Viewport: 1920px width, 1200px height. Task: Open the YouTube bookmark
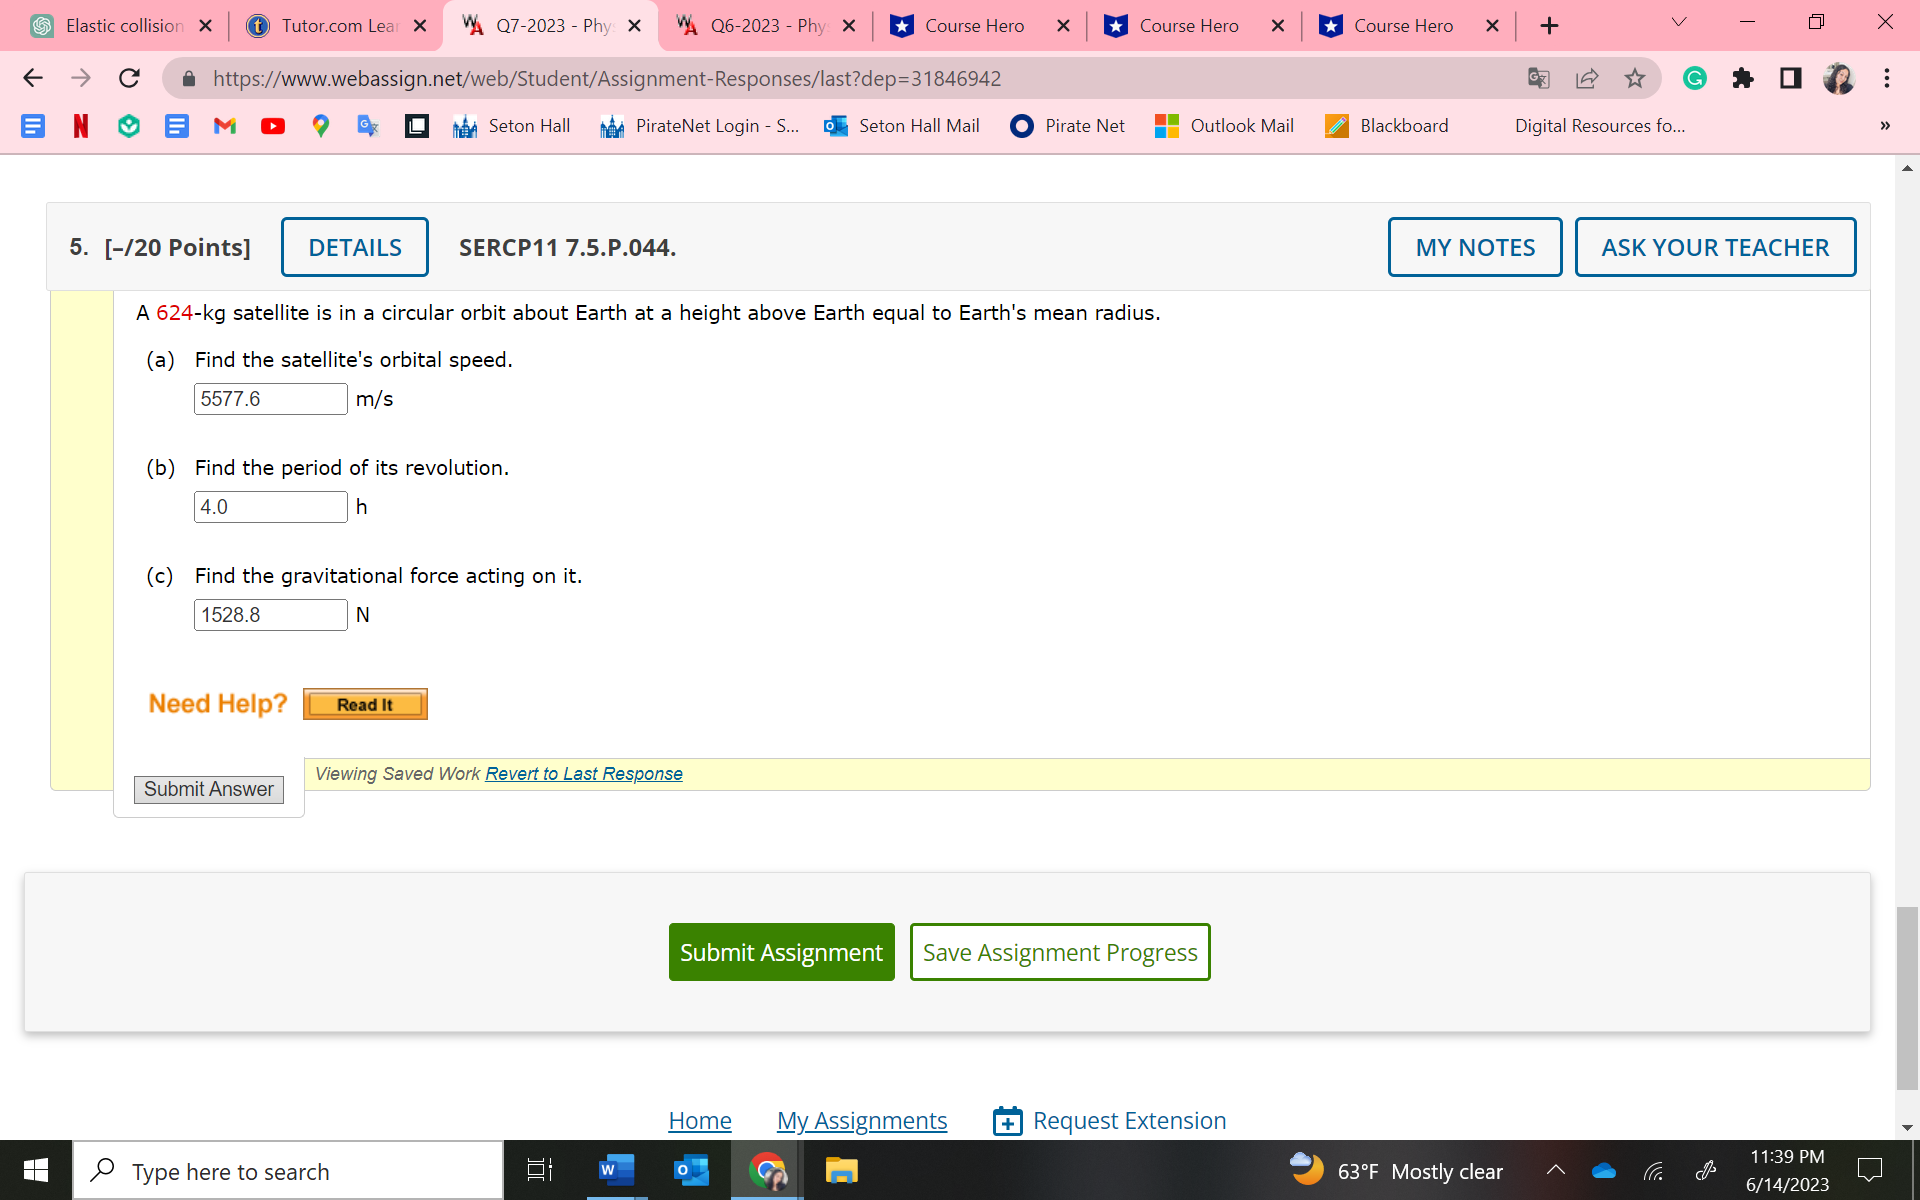coord(272,125)
